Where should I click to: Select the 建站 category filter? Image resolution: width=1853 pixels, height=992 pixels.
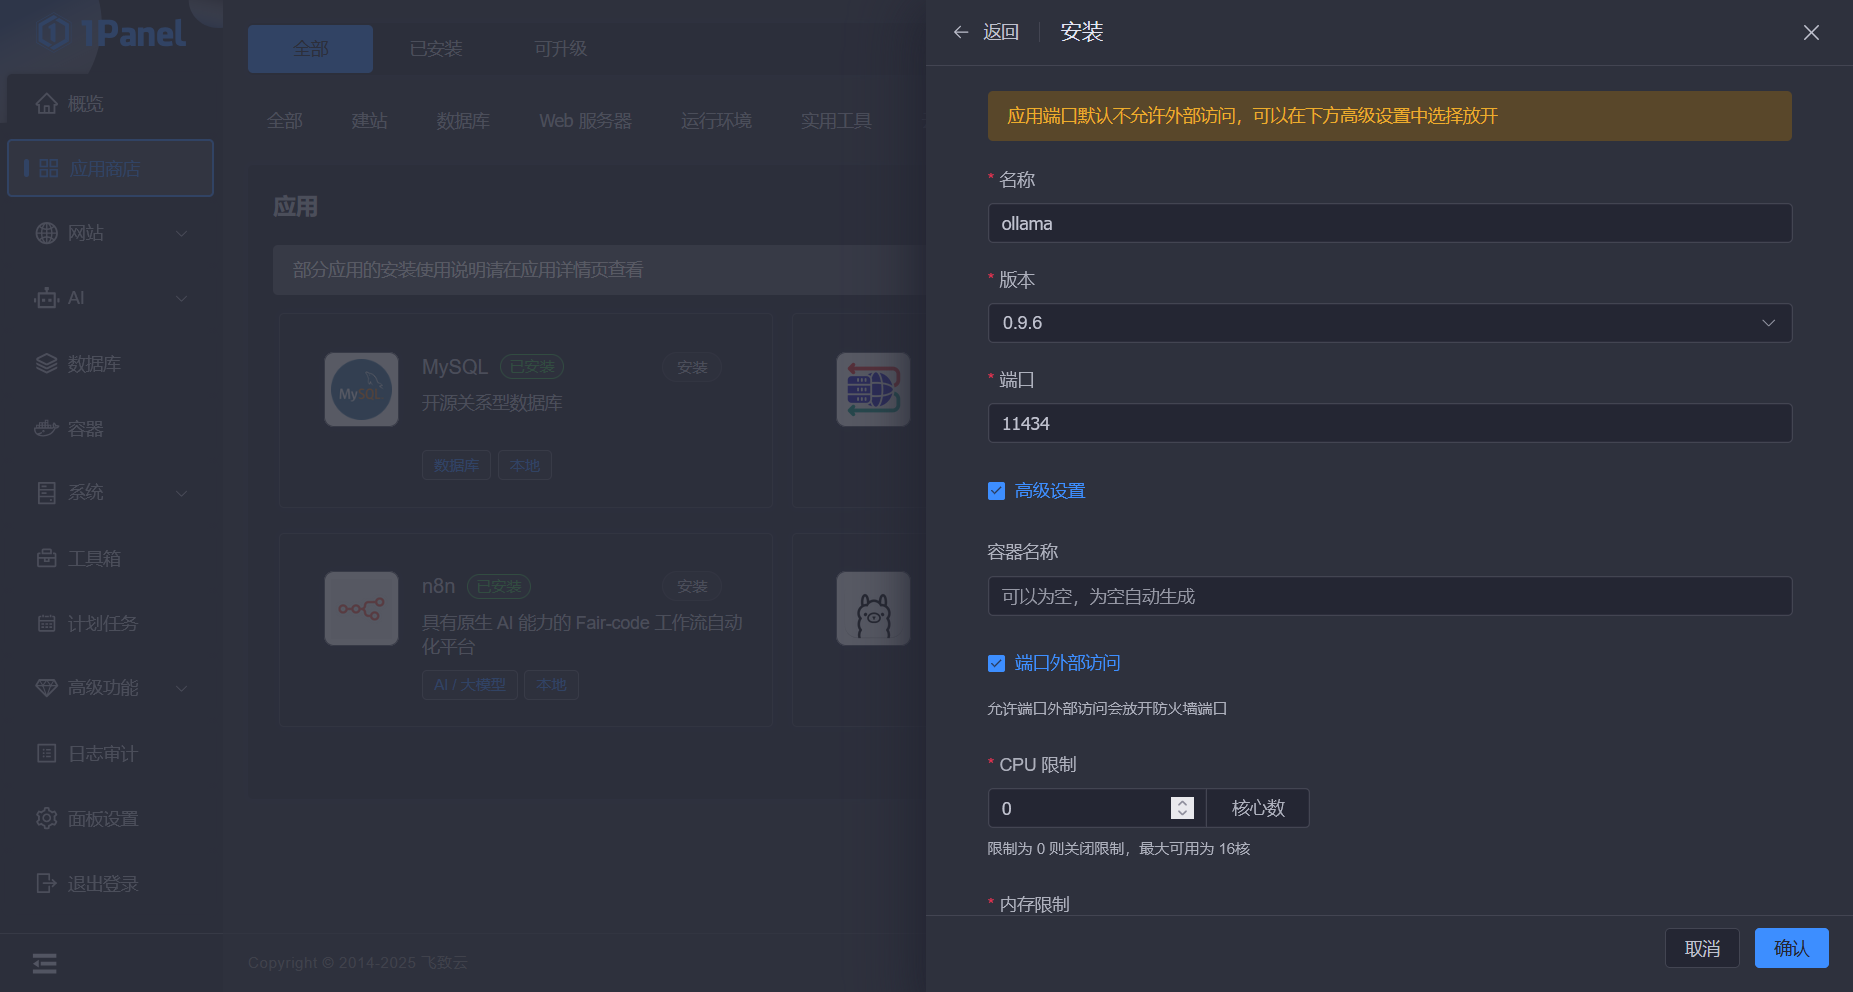click(369, 121)
